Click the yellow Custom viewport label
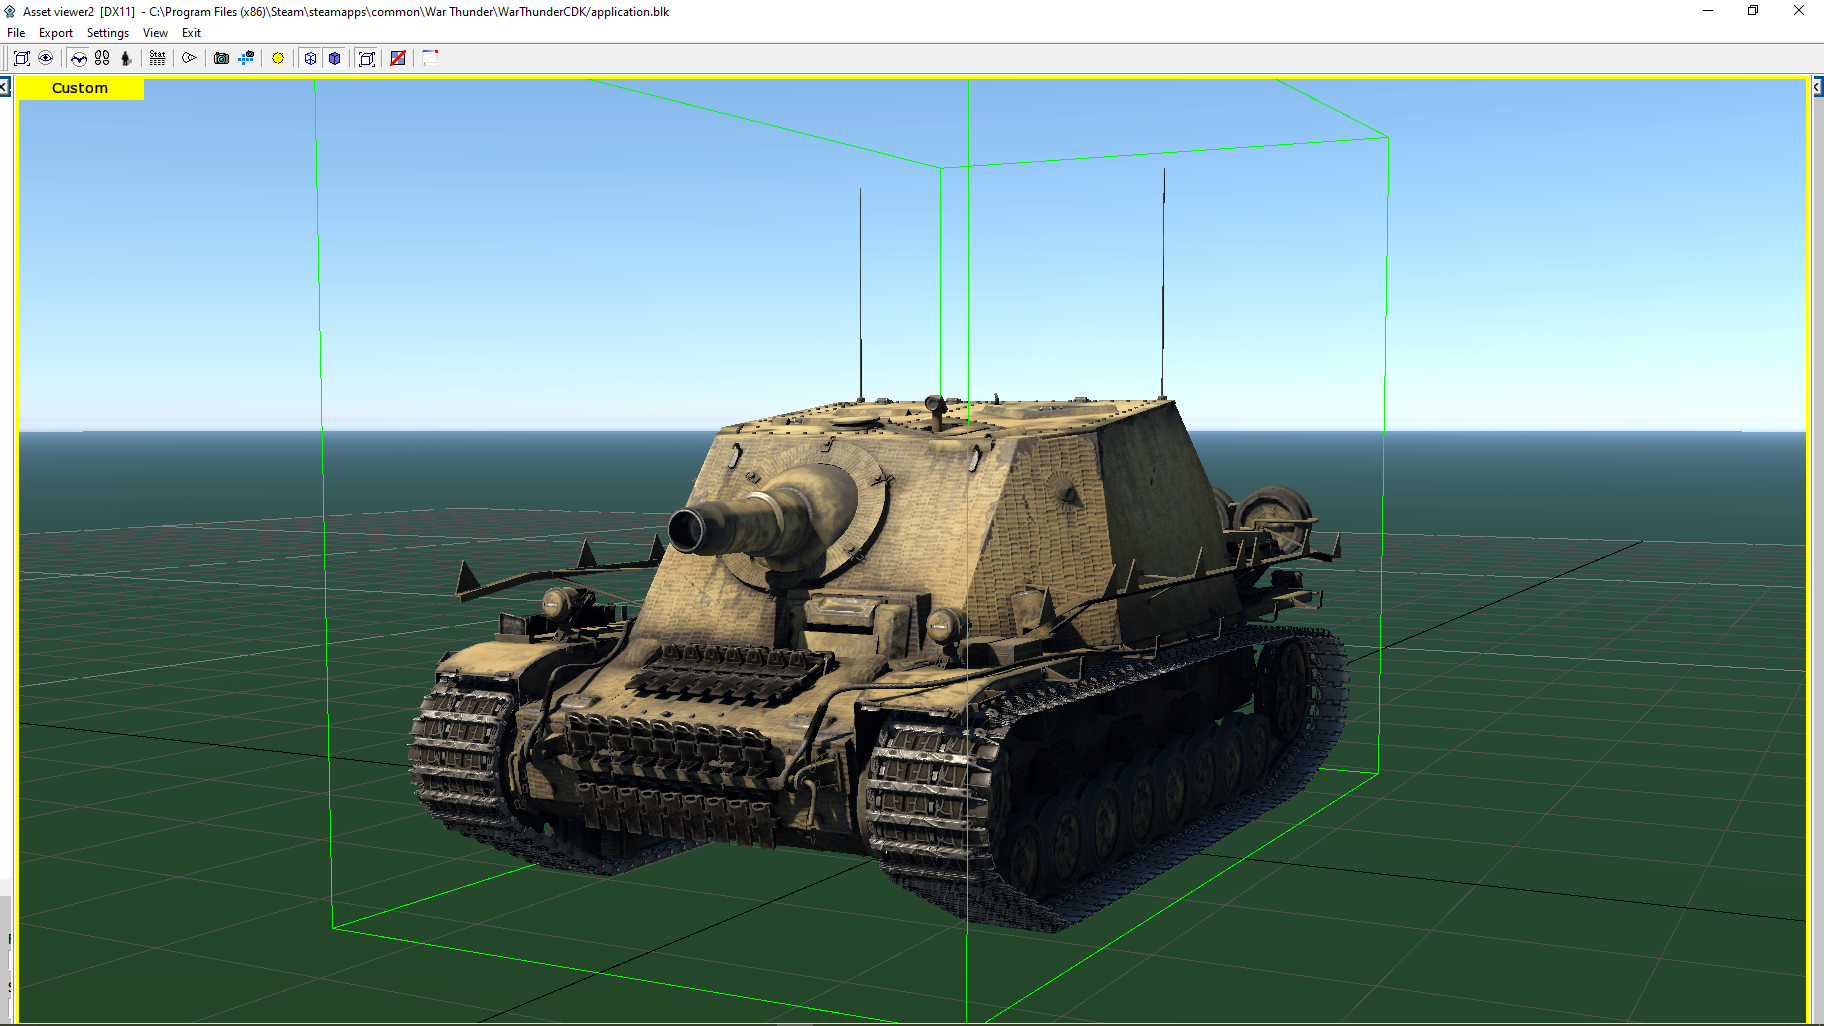Viewport: 1824px width, 1026px height. tap(80, 88)
